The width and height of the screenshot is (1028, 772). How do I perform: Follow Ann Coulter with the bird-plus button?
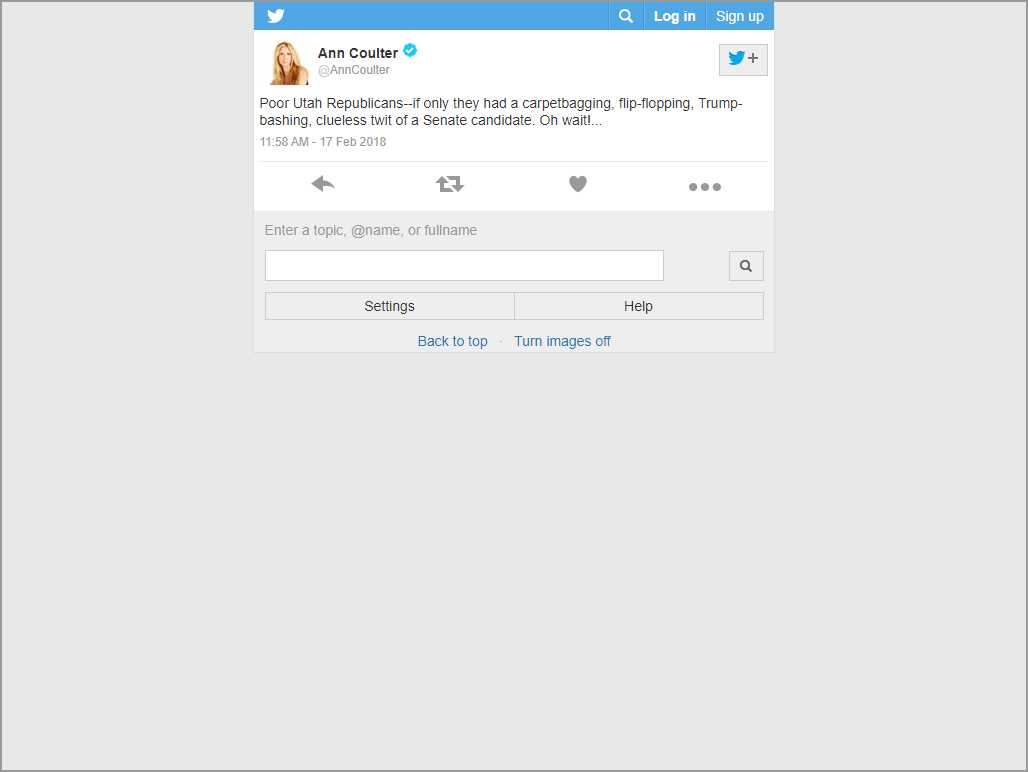(x=742, y=59)
